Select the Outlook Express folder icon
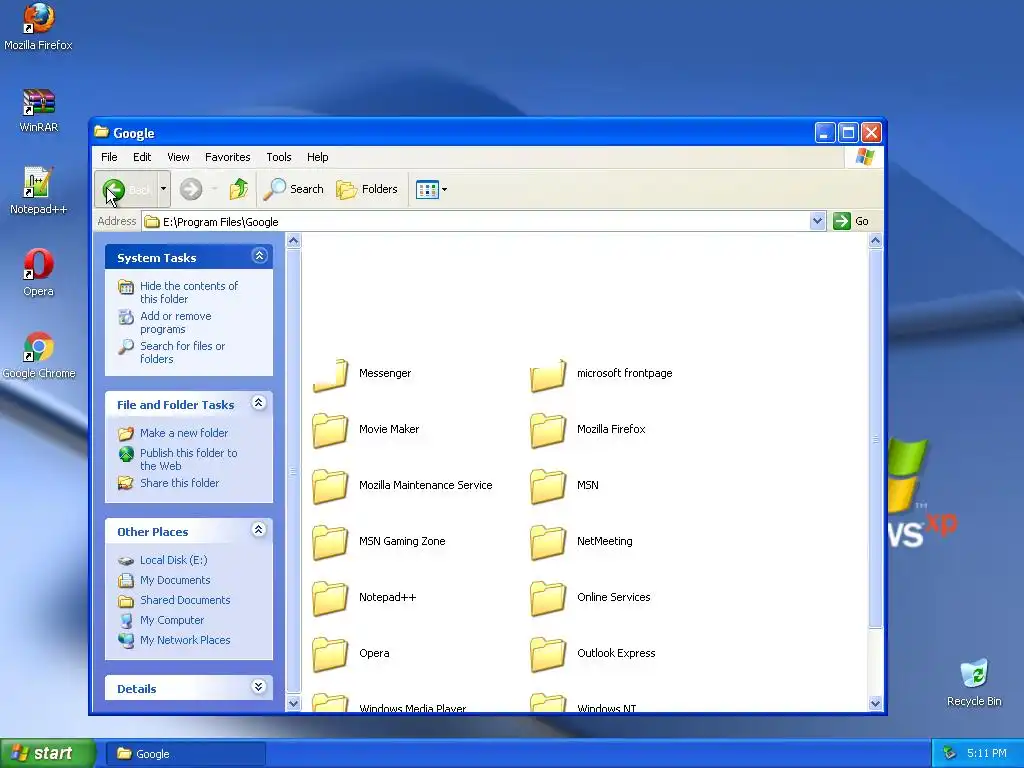The height and width of the screenshot is (768, 1024). pyautogui.click(x=548, y=654)
